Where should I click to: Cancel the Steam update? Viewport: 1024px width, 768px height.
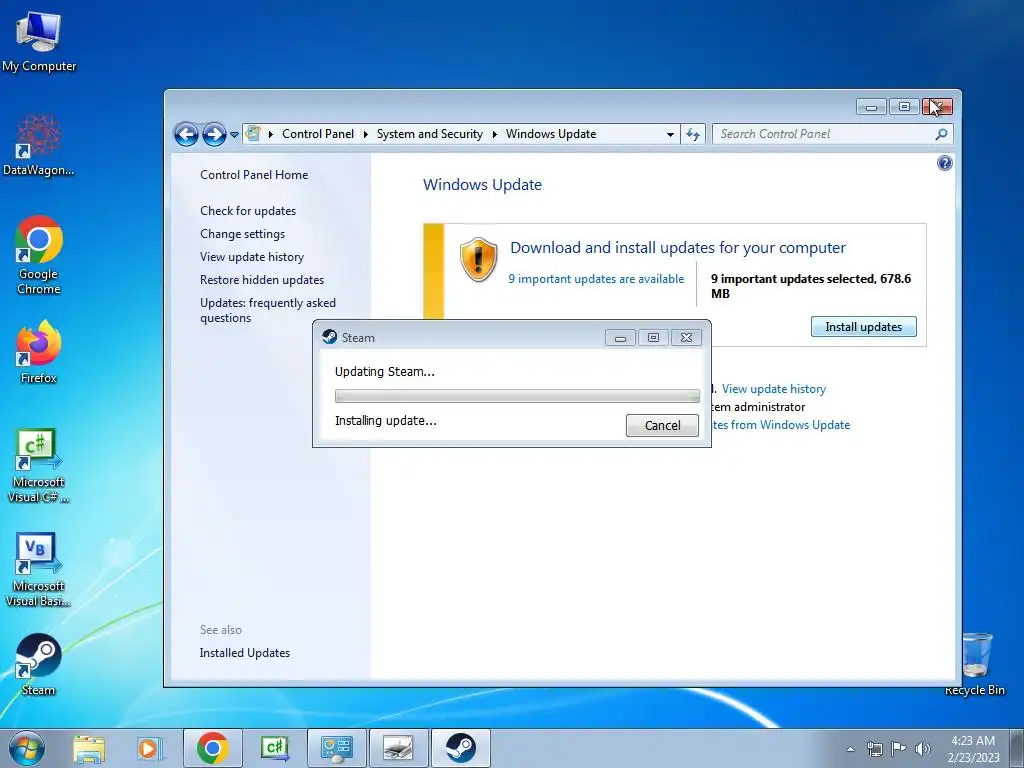(662, 425)
